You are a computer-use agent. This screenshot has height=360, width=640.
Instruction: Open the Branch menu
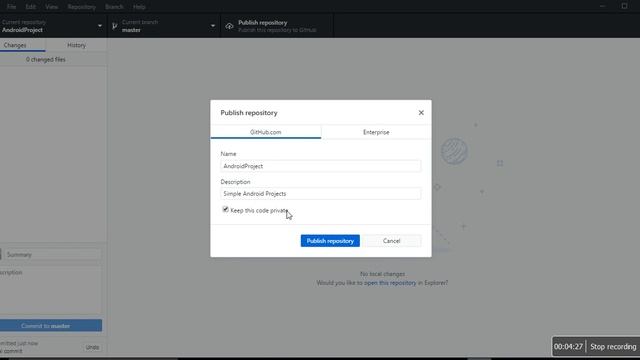(114, 7)
